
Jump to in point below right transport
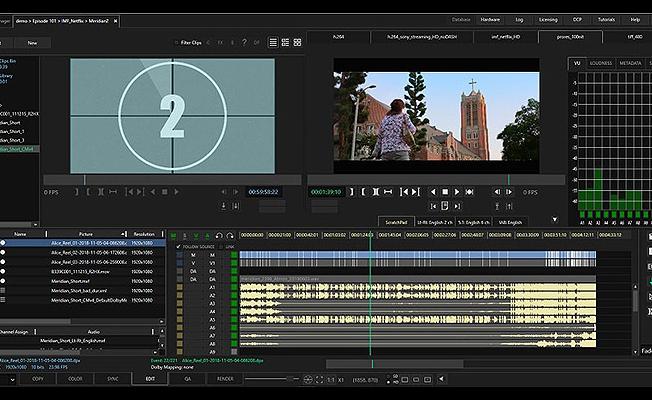click(x=433, y=206)
